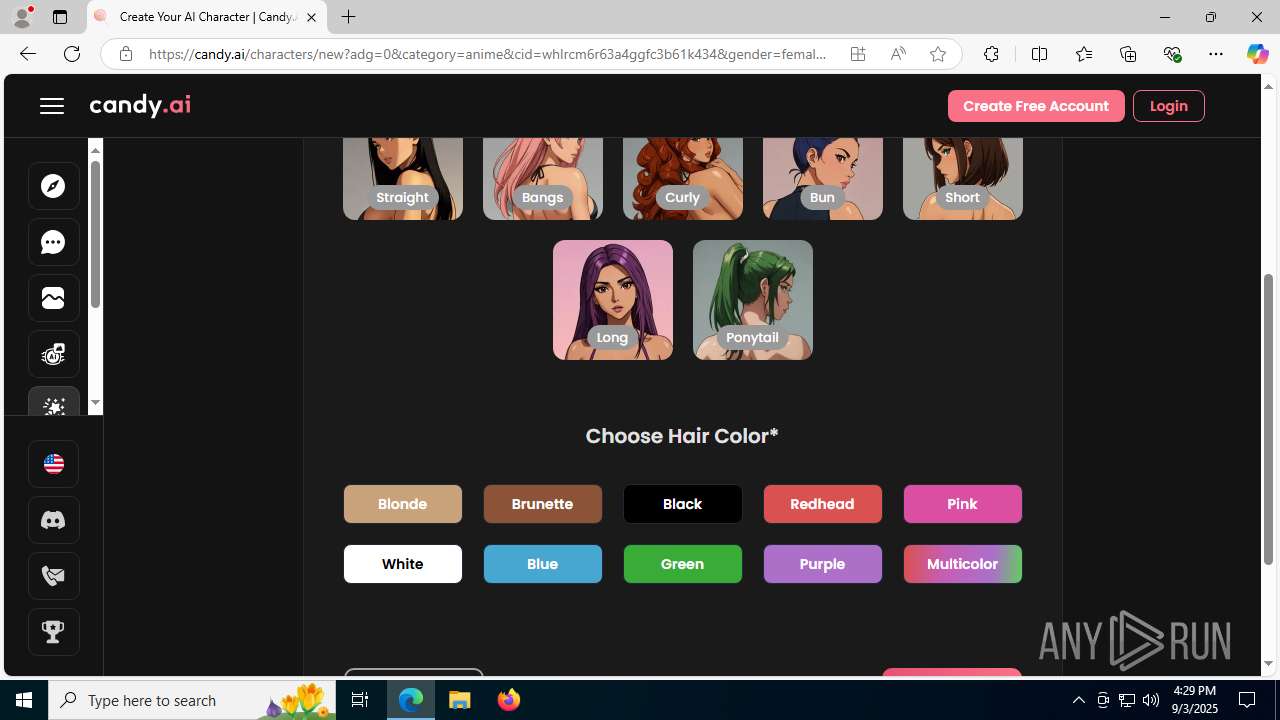Viewport: 1280px width, 720px height.
Task: Switch to Create Your AI Character tab
Action: [207, 17]
